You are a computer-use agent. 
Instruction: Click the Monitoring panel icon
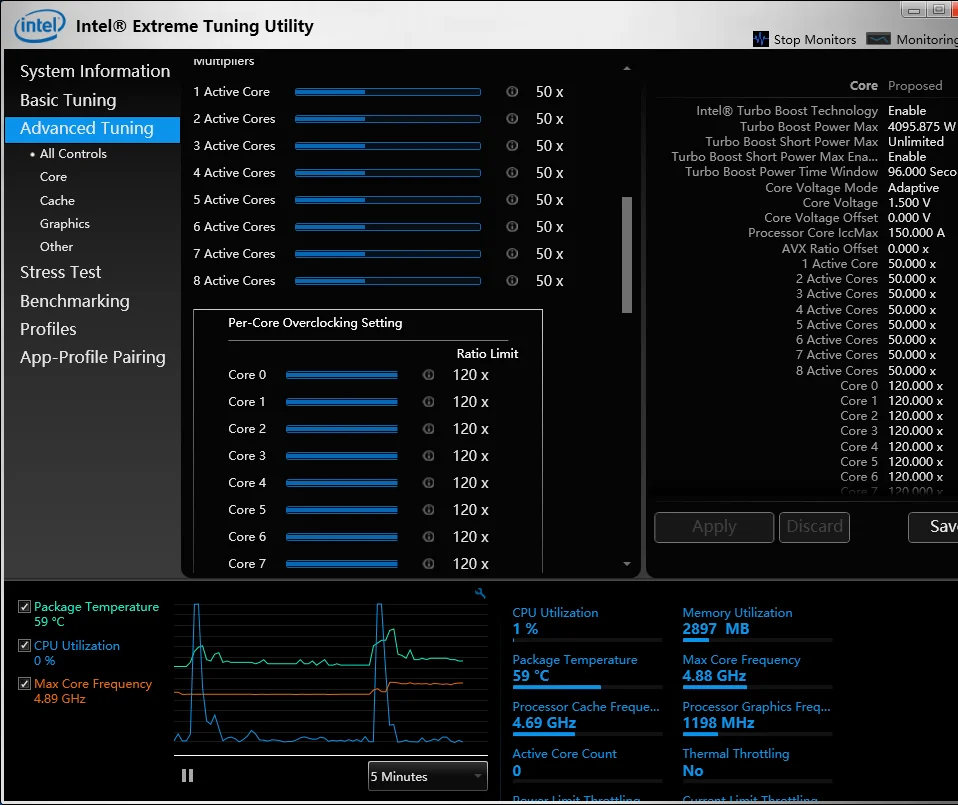pyautogui.click(x=879, y=39)
